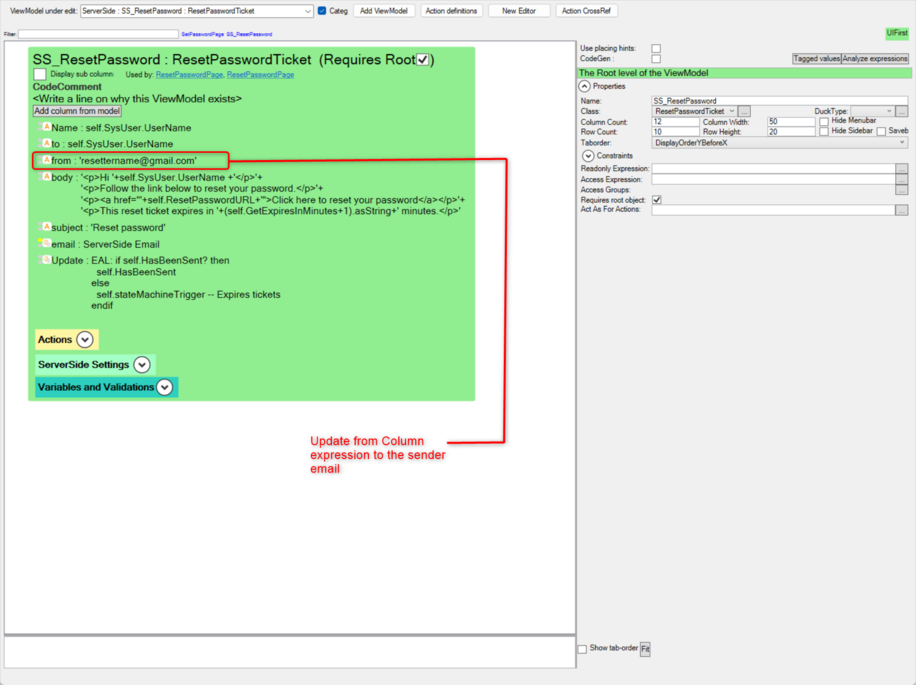
Task: Expand the ServerSide Settings section
Action: [141, 364]
